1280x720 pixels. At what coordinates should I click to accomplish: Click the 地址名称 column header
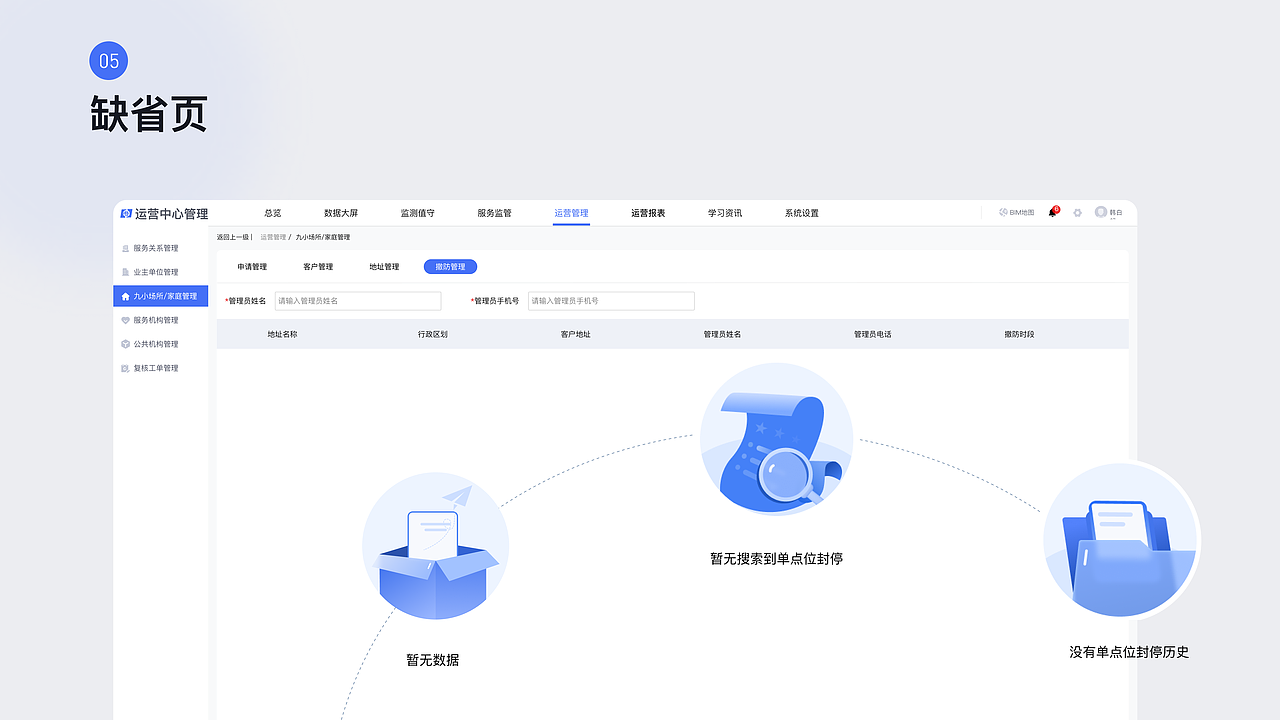click(282, 334)
